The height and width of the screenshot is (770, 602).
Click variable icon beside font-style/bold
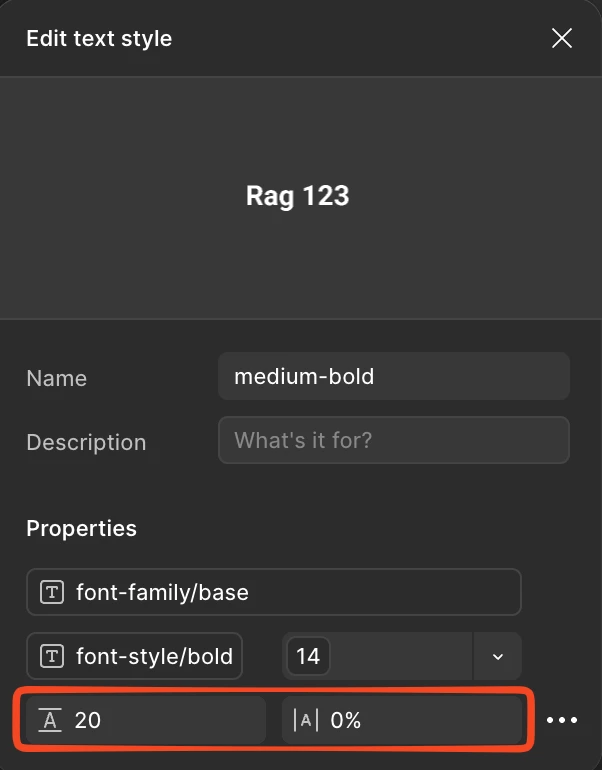[x=52, y=656]
